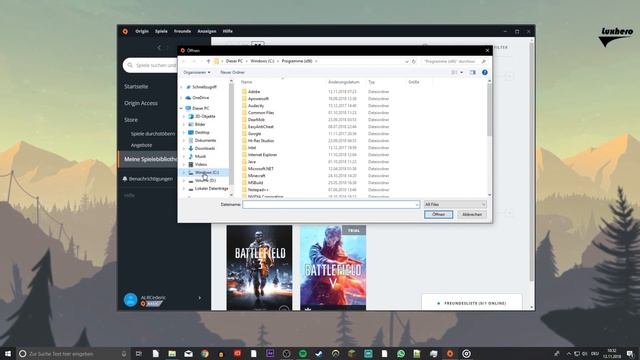Image resolution: width=640 pixels, height=360 pixels.
Task: Click the Windows (C:) breadcrumb segment
Action: [262, 61]
